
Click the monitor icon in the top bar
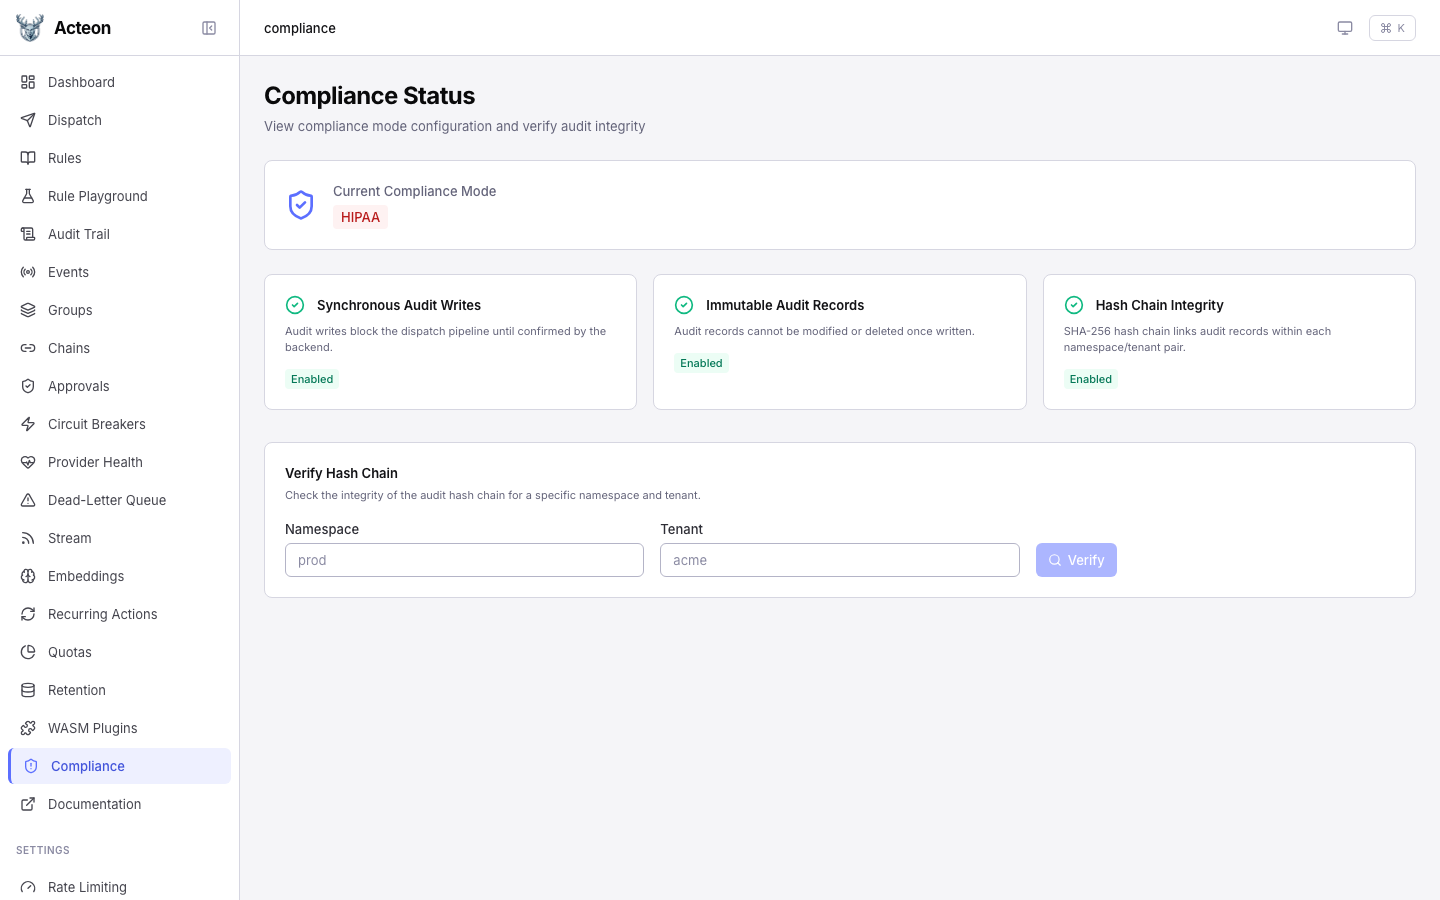click(1345, 28)
